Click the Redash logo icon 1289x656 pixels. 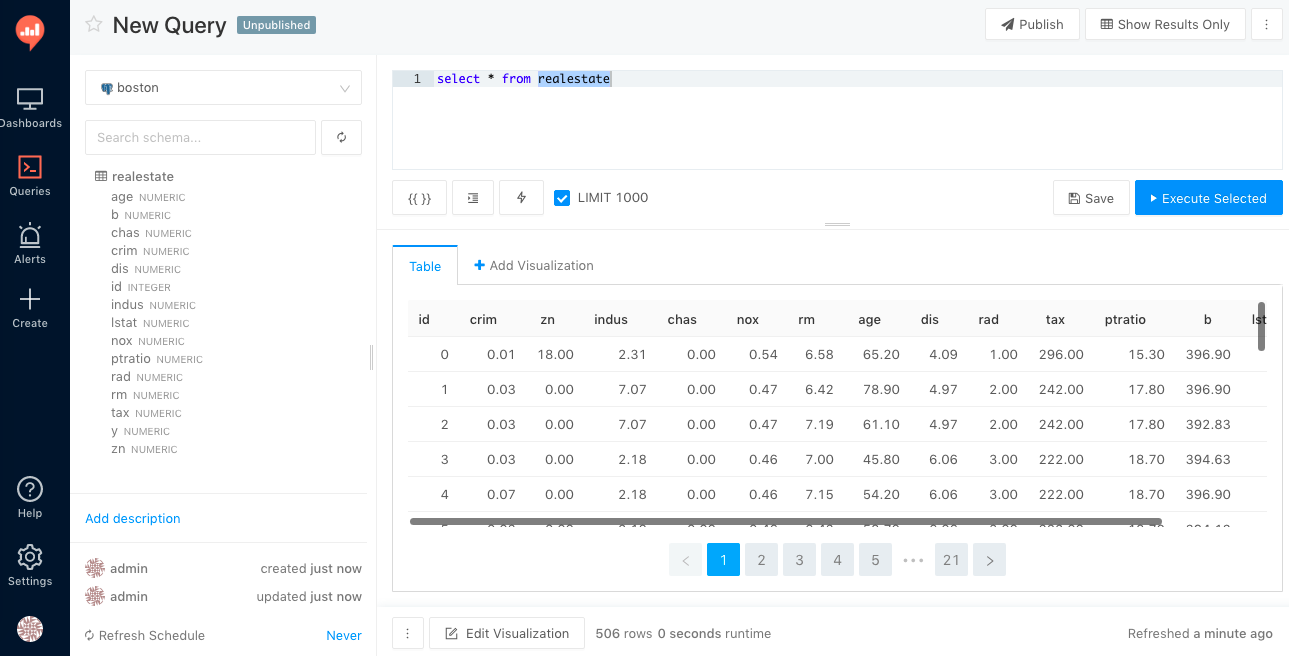click(x=30, y=32)
